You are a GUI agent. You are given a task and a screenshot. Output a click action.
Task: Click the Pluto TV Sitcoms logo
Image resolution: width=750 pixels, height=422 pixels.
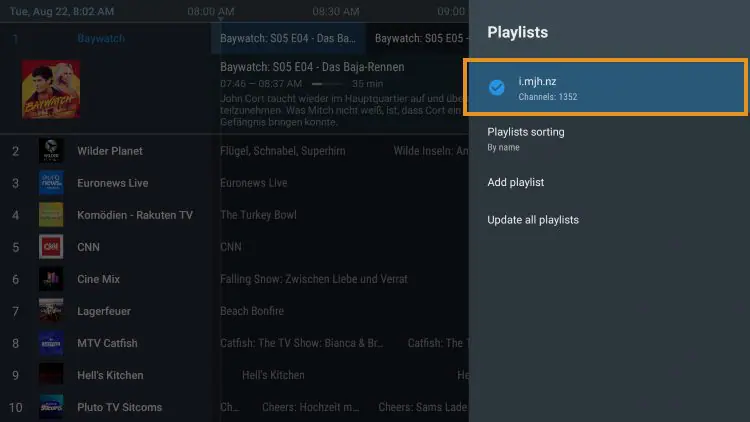pos(51,407)
